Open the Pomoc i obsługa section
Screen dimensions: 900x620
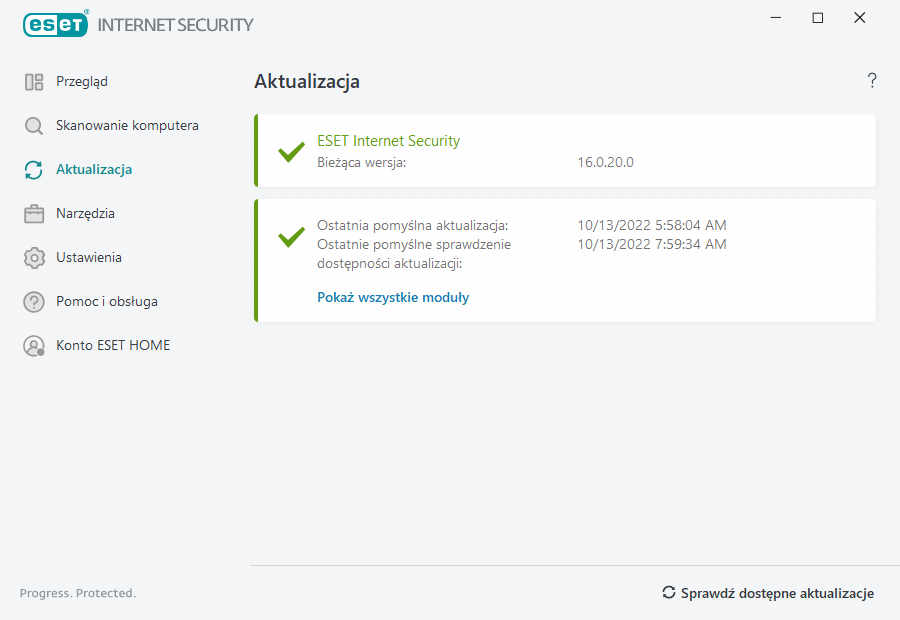pos(107,302)
